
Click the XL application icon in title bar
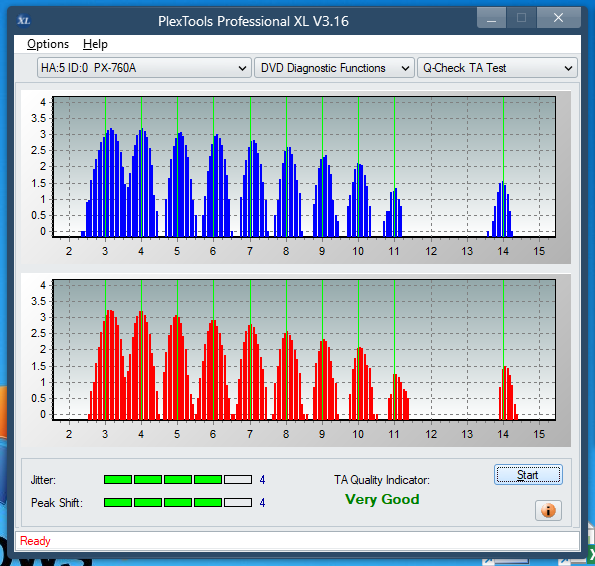pyautogui.click(x=24, y=20)
